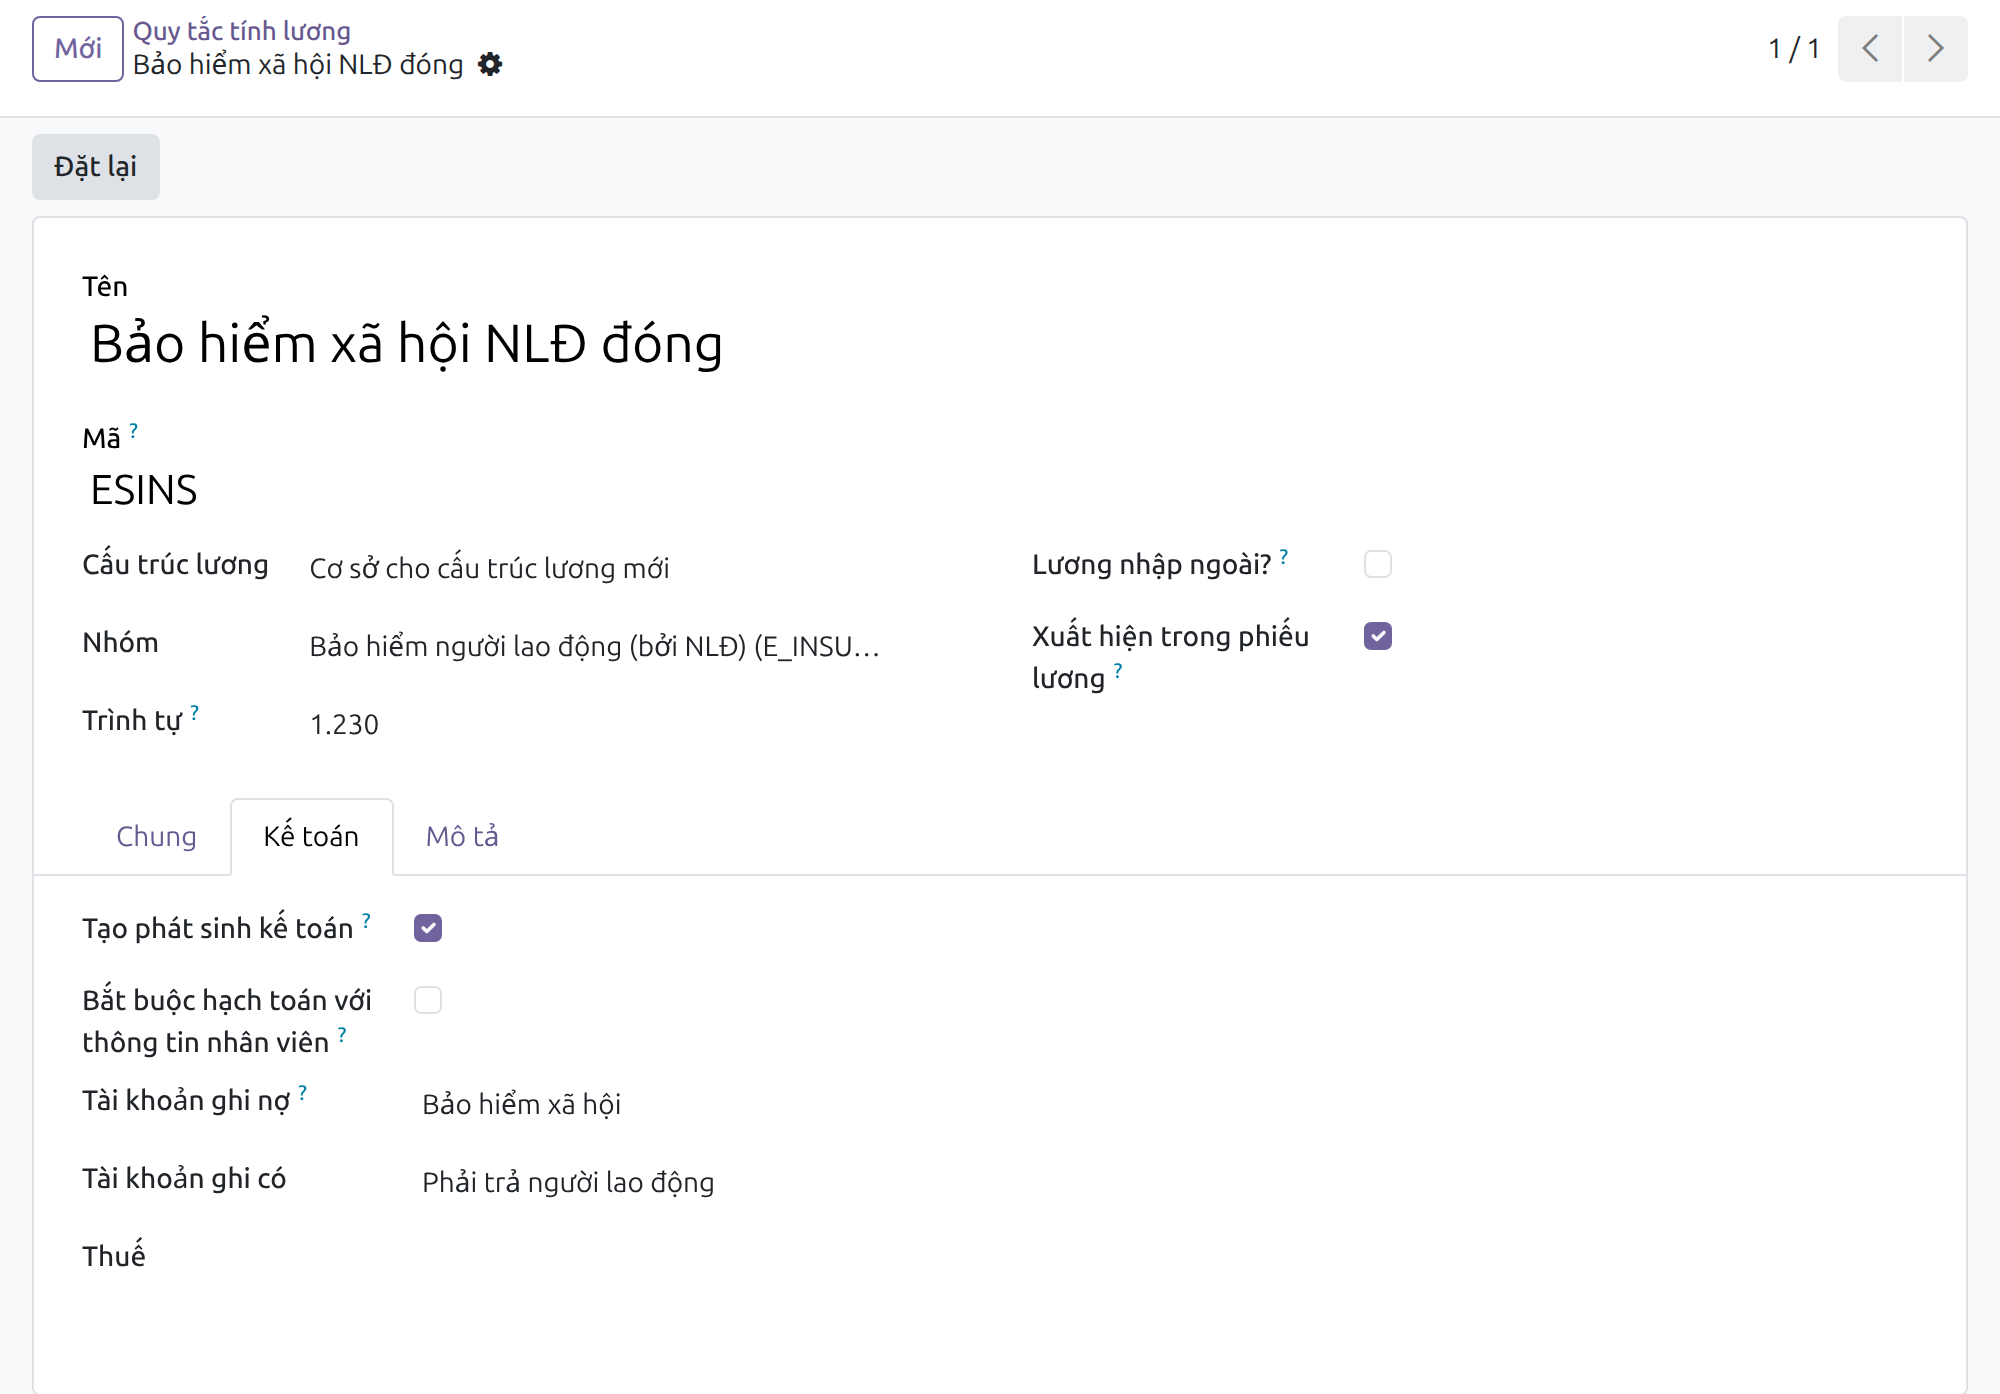Switch to the Chung tab

click(x=156, y=836)
